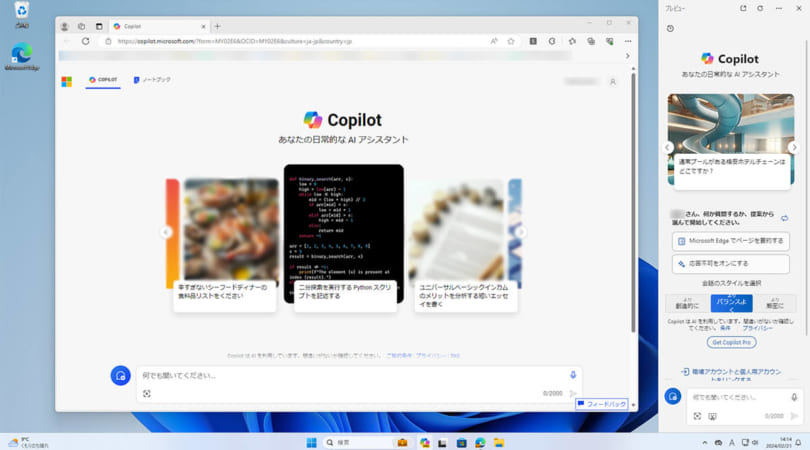The image size is (810, 450).
Task: Refresh the Copilot sidebar panel
Action: (x=760, y=8)
